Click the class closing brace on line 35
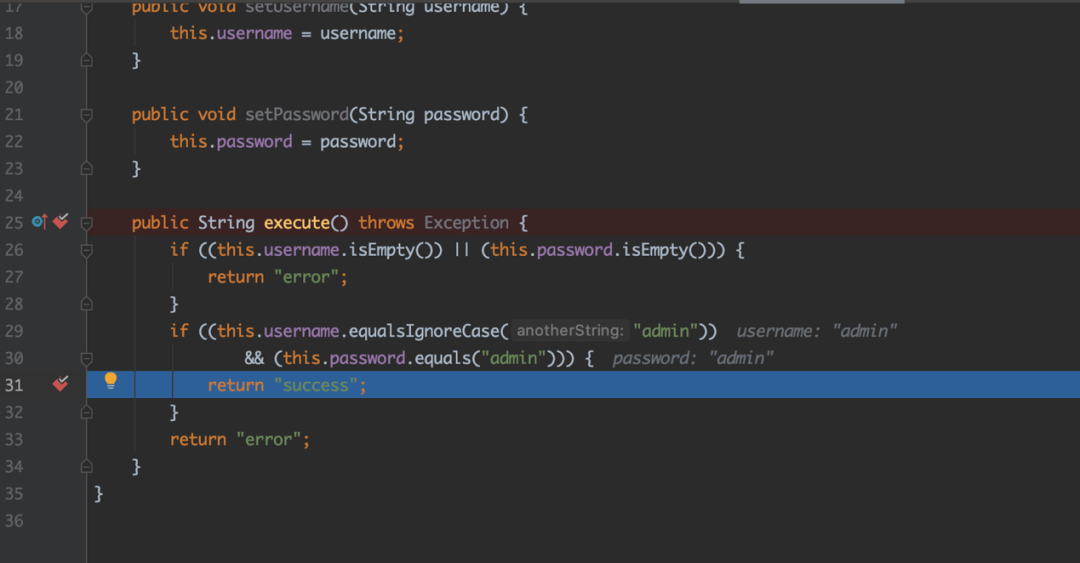 pyautogui.click(x=98, y=493)
